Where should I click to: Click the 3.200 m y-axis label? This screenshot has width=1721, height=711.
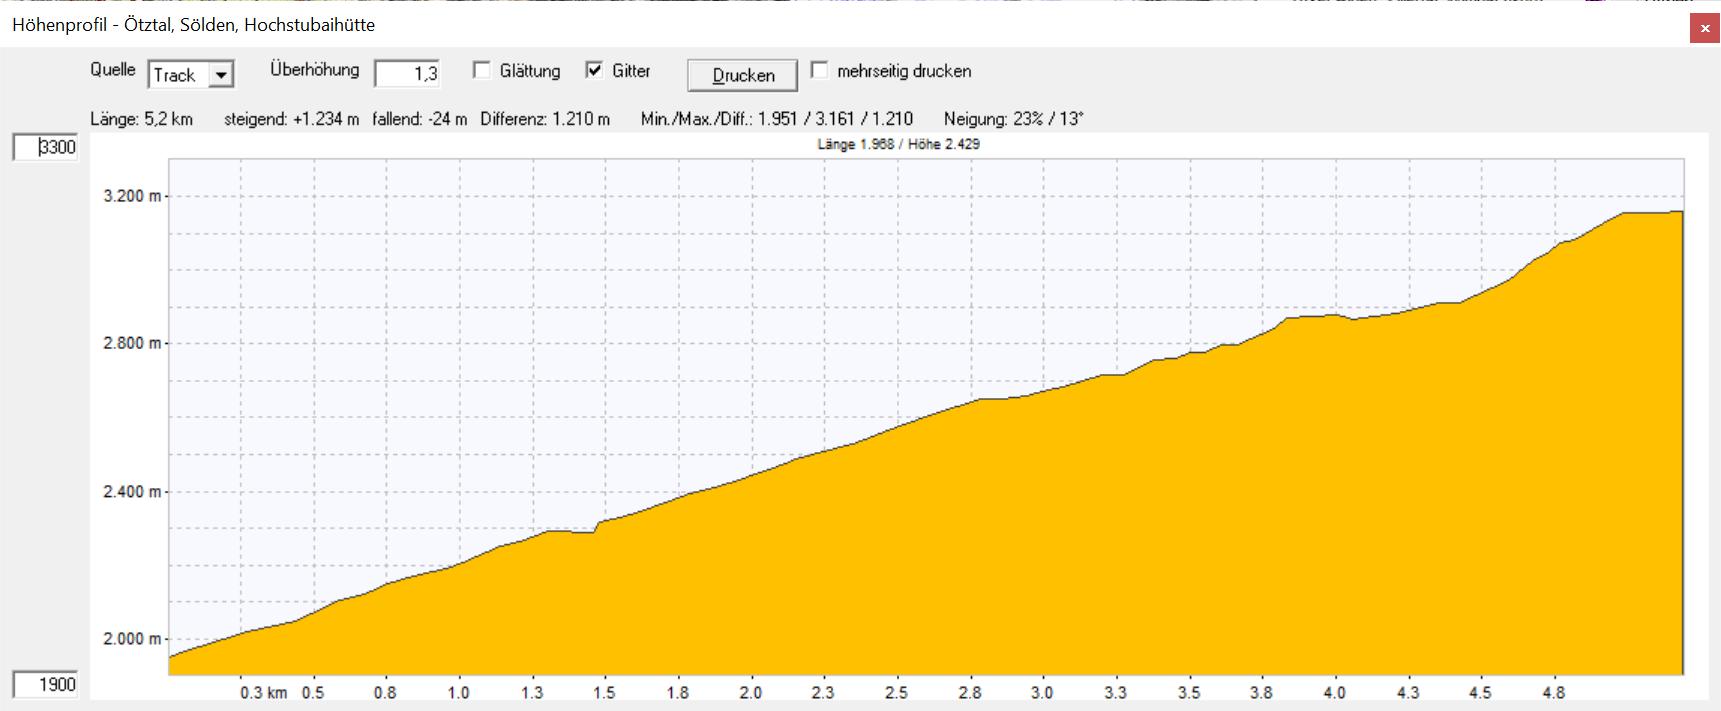click(131, 196)
